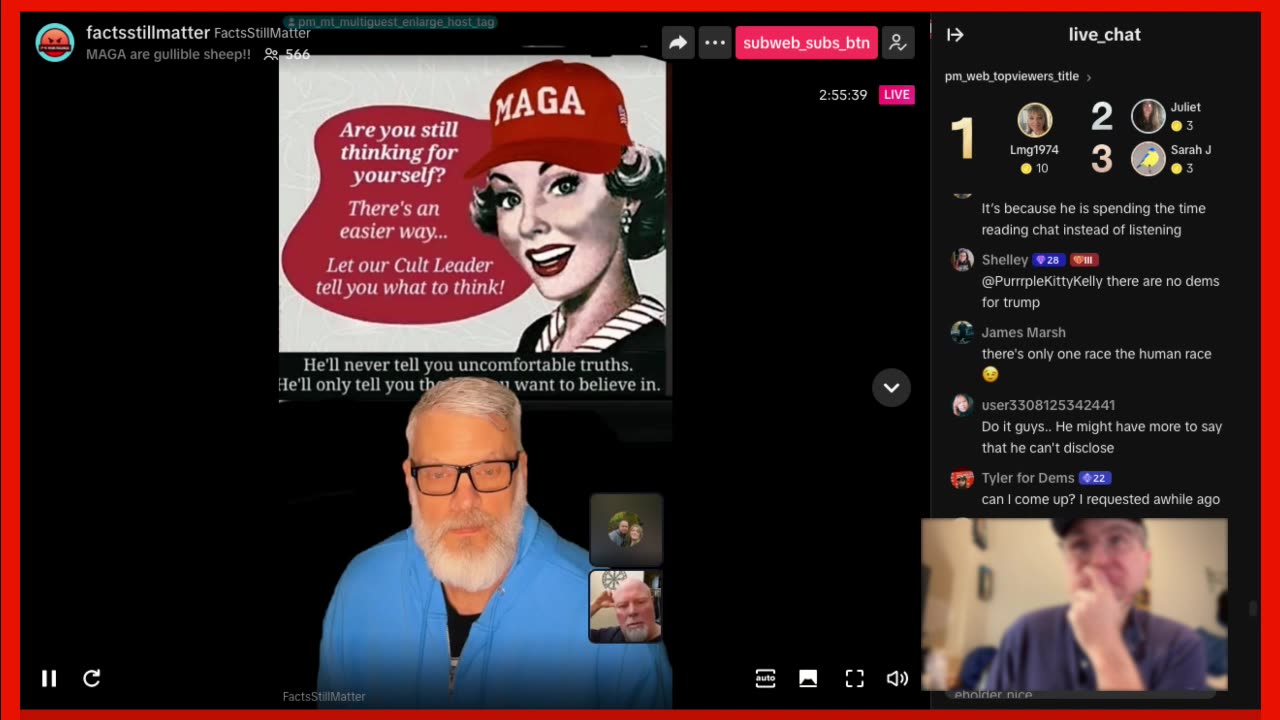The width and height of the screenshot is (1280, 720).
Task: Expand pm_web_topviewers_title chevron
Action: click(1089, 77)
